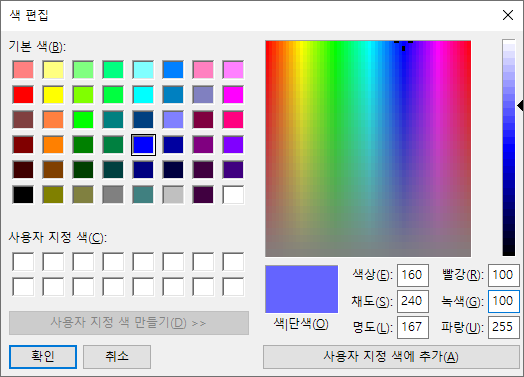524x377 pixels.
Task: Select the light yellow swatch in top row
Action: (53, 70)
